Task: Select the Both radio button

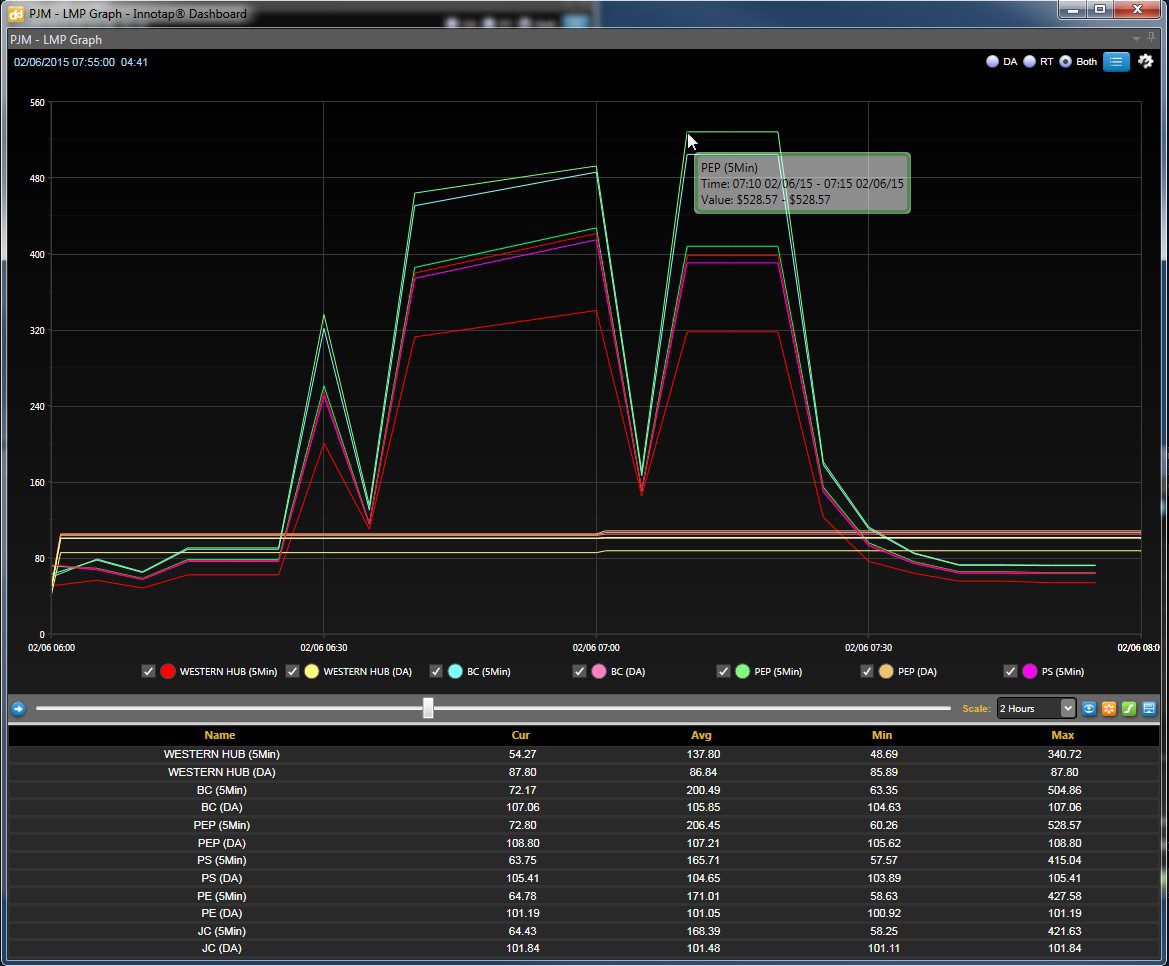Action: (1065, 62)
